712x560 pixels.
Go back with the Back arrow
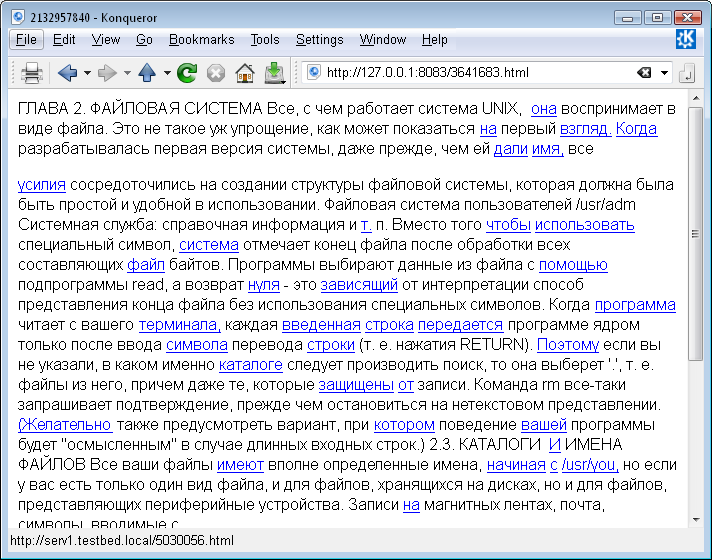(67, 73)
